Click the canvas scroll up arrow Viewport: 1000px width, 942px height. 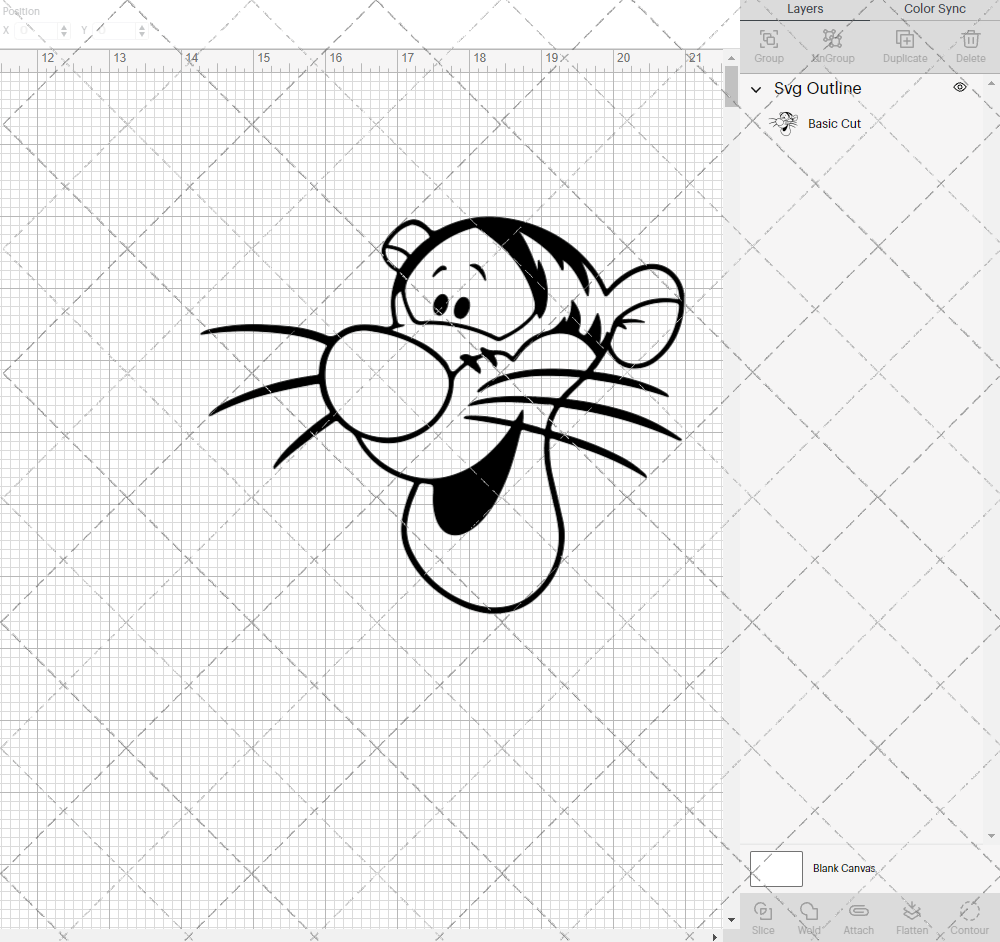pos(731,58)
